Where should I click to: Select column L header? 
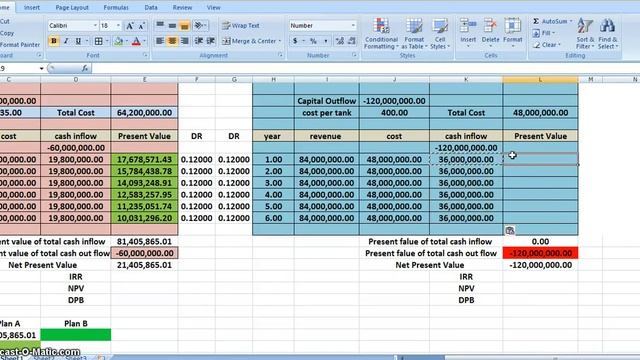pos(540,80)
